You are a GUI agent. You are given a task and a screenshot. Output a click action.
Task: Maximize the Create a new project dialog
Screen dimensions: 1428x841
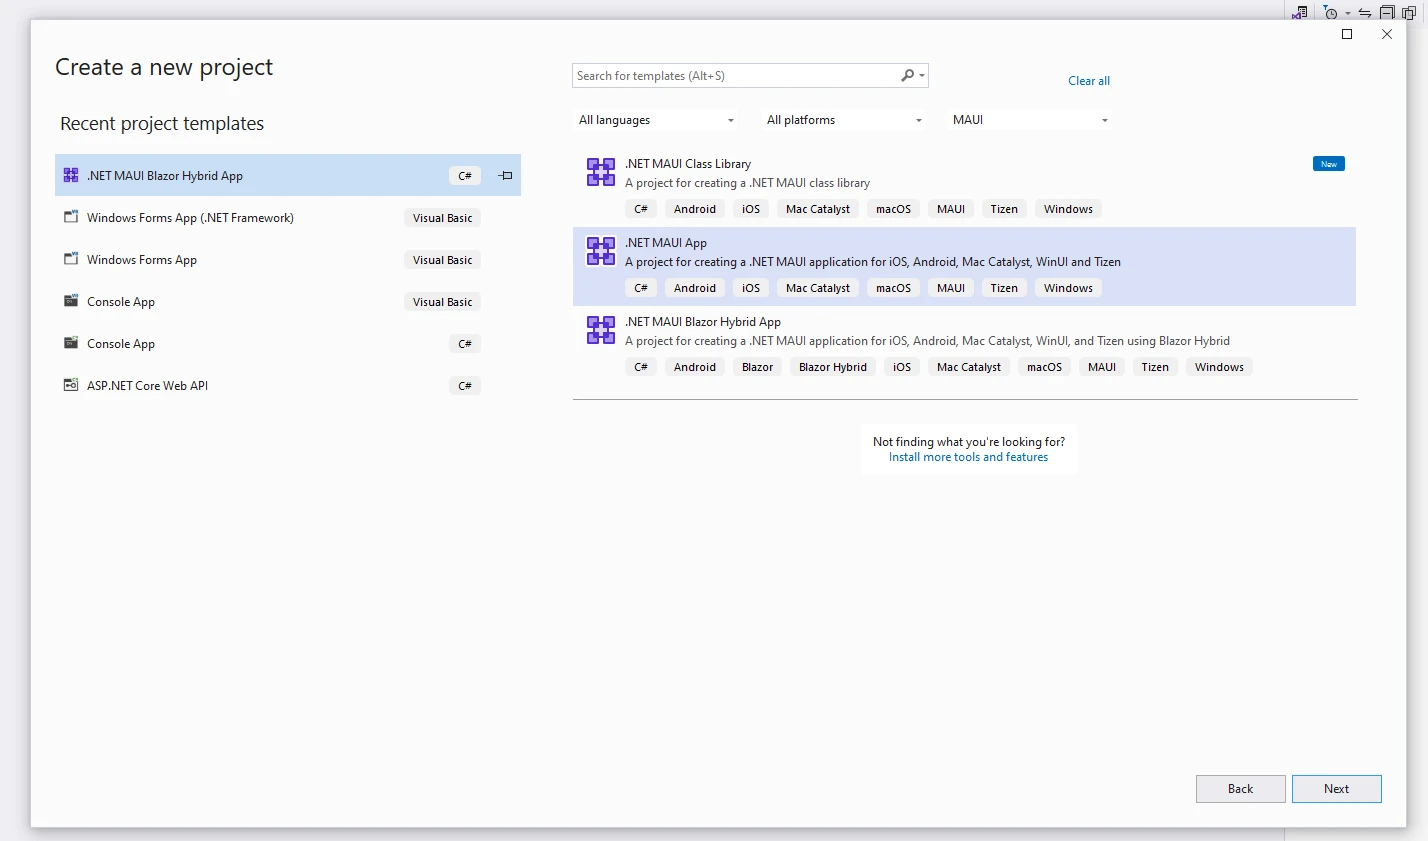[1347, 34]
